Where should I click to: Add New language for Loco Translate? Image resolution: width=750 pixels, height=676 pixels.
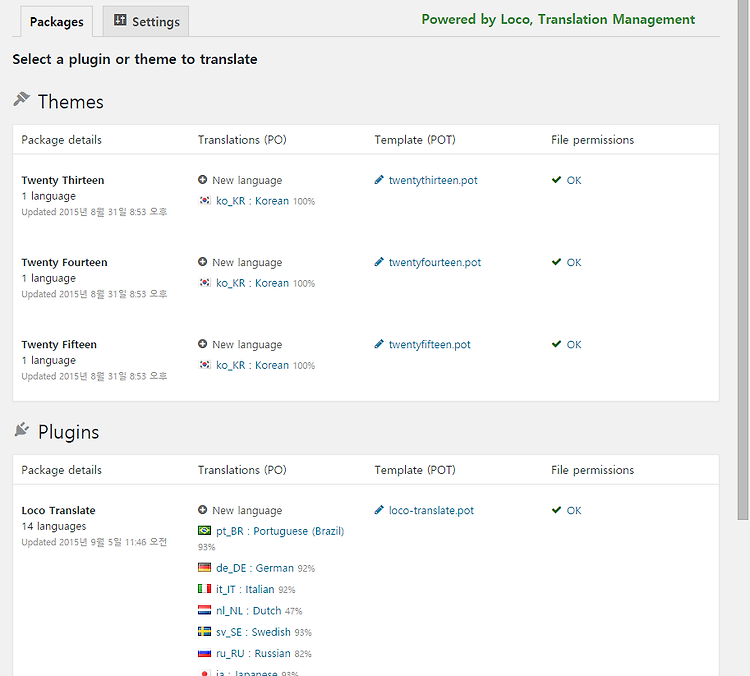coord(247,511)
